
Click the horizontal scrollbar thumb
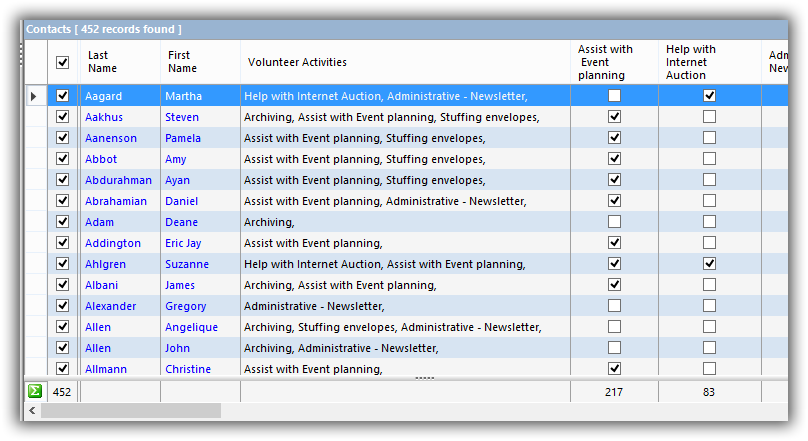coord(130,411)
